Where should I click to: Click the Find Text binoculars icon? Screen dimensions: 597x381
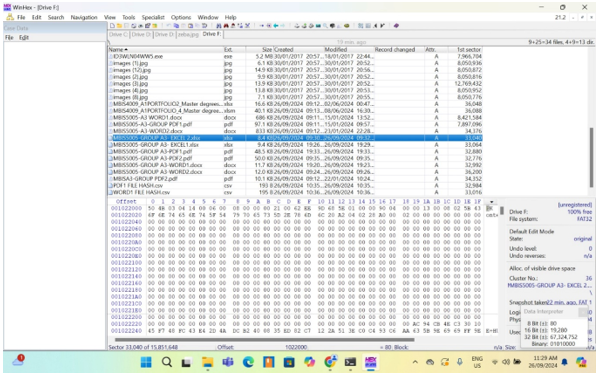[x=219, y=26]
